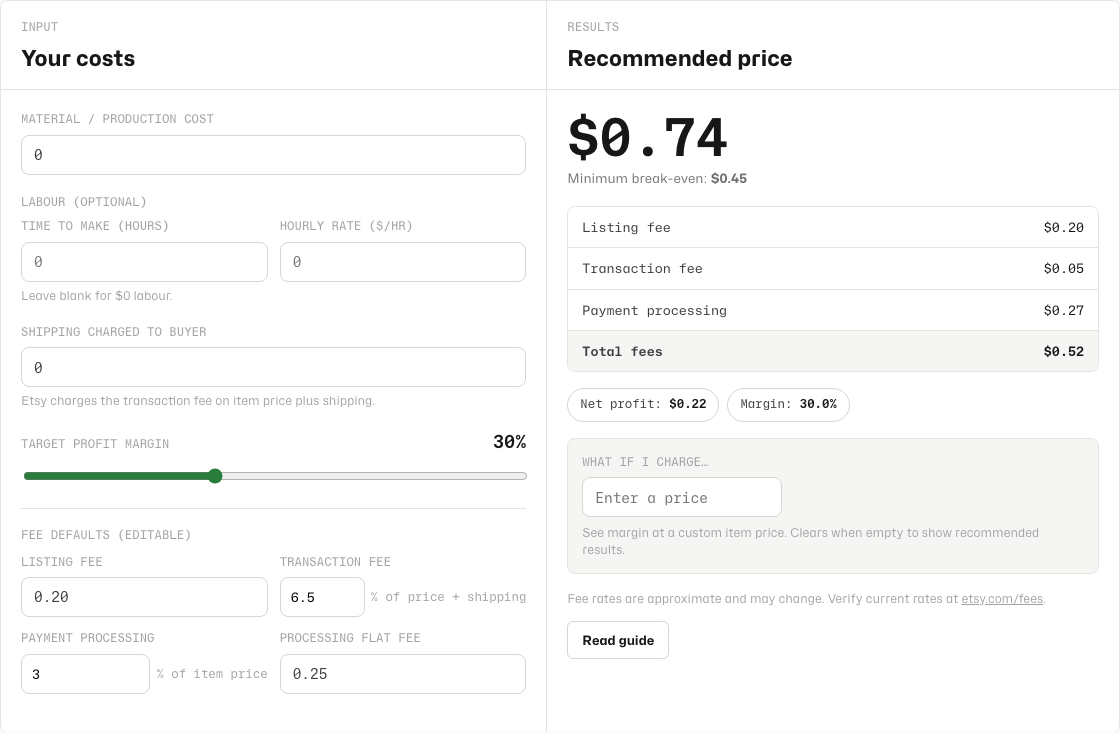Click the 'Recommended price' heading
Screen dimensions: 1120x733
pos(679,59)
